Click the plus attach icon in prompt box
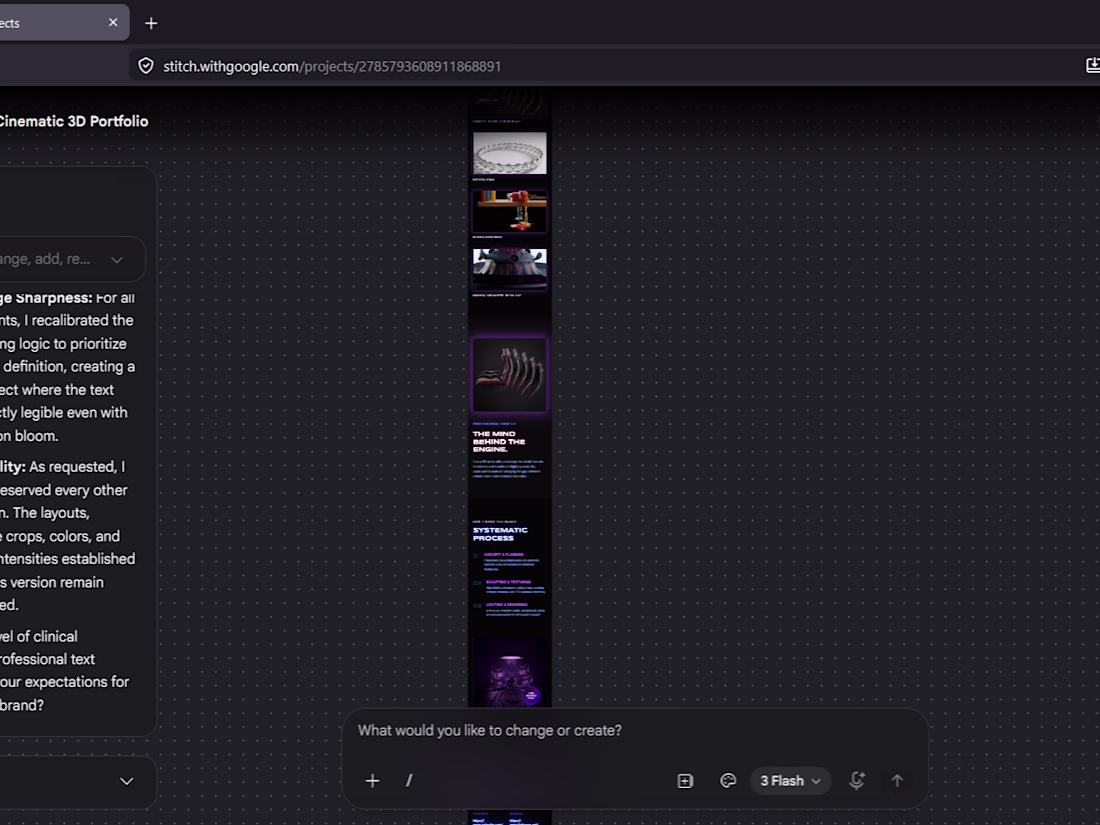This screenshot has height=825, width=1100. pos(373,781)
